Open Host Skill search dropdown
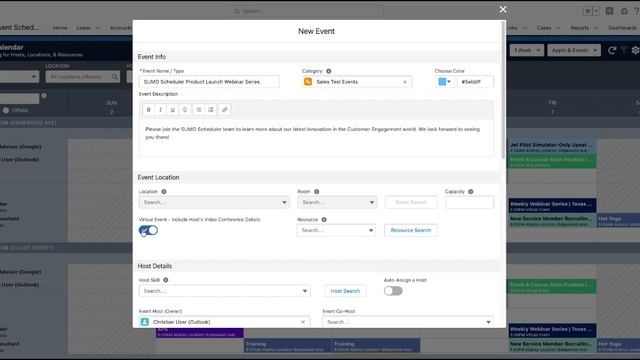The image size is (640, 360). coord(224,291)
